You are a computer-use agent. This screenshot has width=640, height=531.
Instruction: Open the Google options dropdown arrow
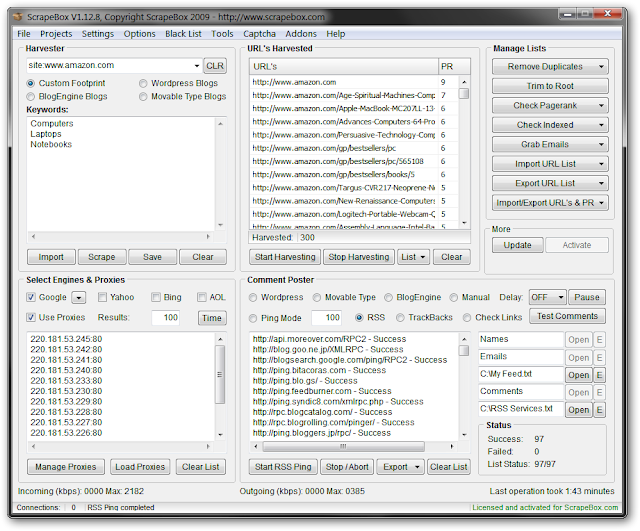[79, 298]
